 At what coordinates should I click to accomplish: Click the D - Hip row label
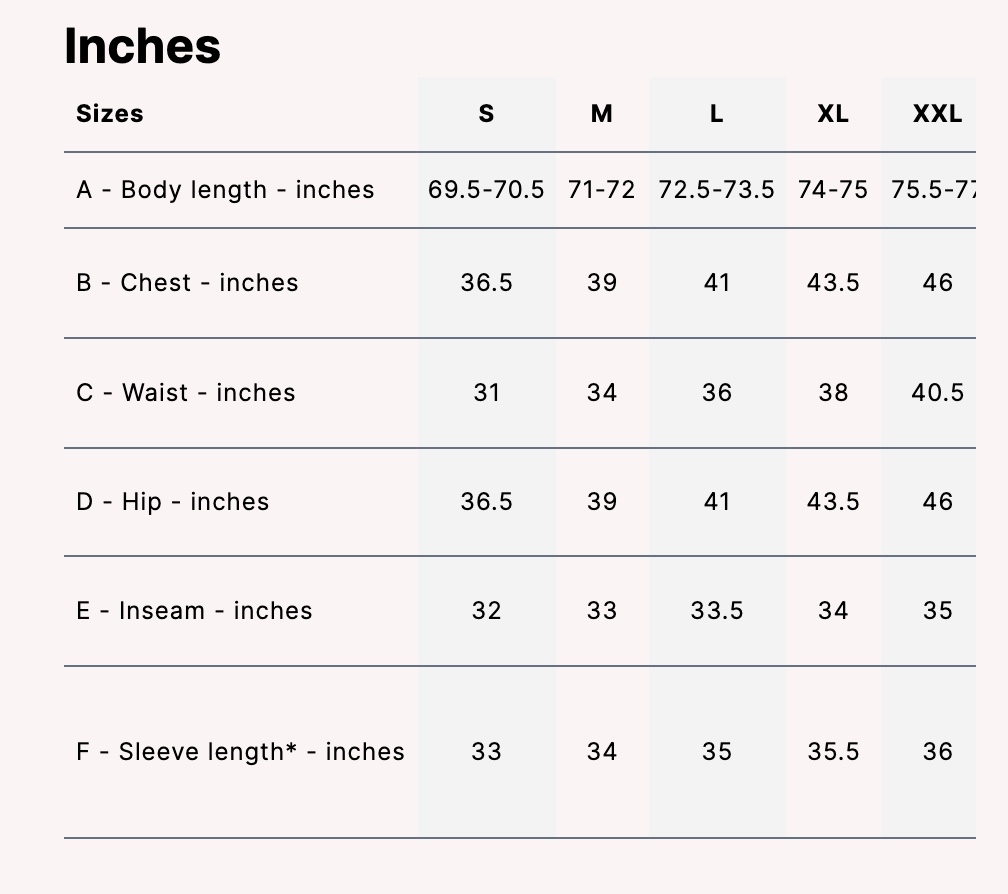pos(173,502)
